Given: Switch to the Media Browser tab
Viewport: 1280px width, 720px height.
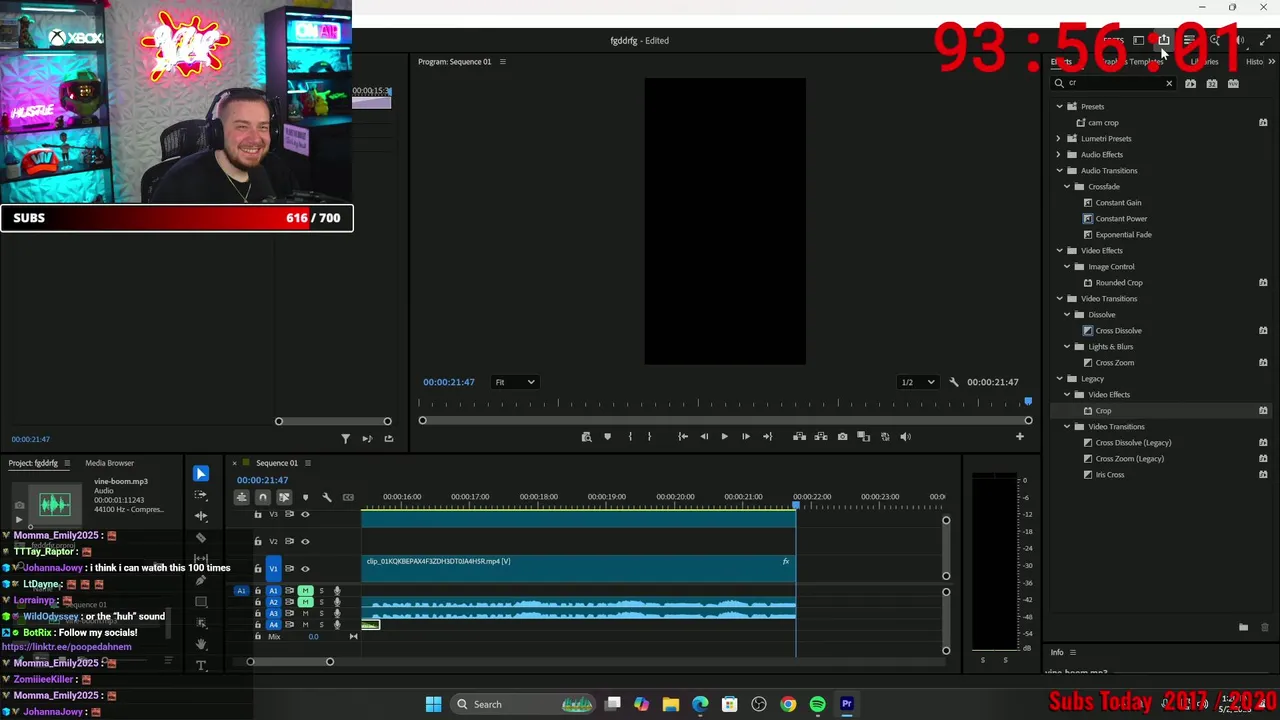Looking at the screenshot, I should (109, 463).
